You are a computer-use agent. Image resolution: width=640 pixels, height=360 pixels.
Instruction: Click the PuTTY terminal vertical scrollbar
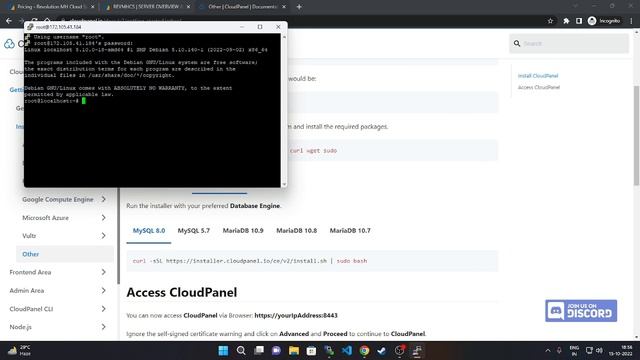pos(284,110)
